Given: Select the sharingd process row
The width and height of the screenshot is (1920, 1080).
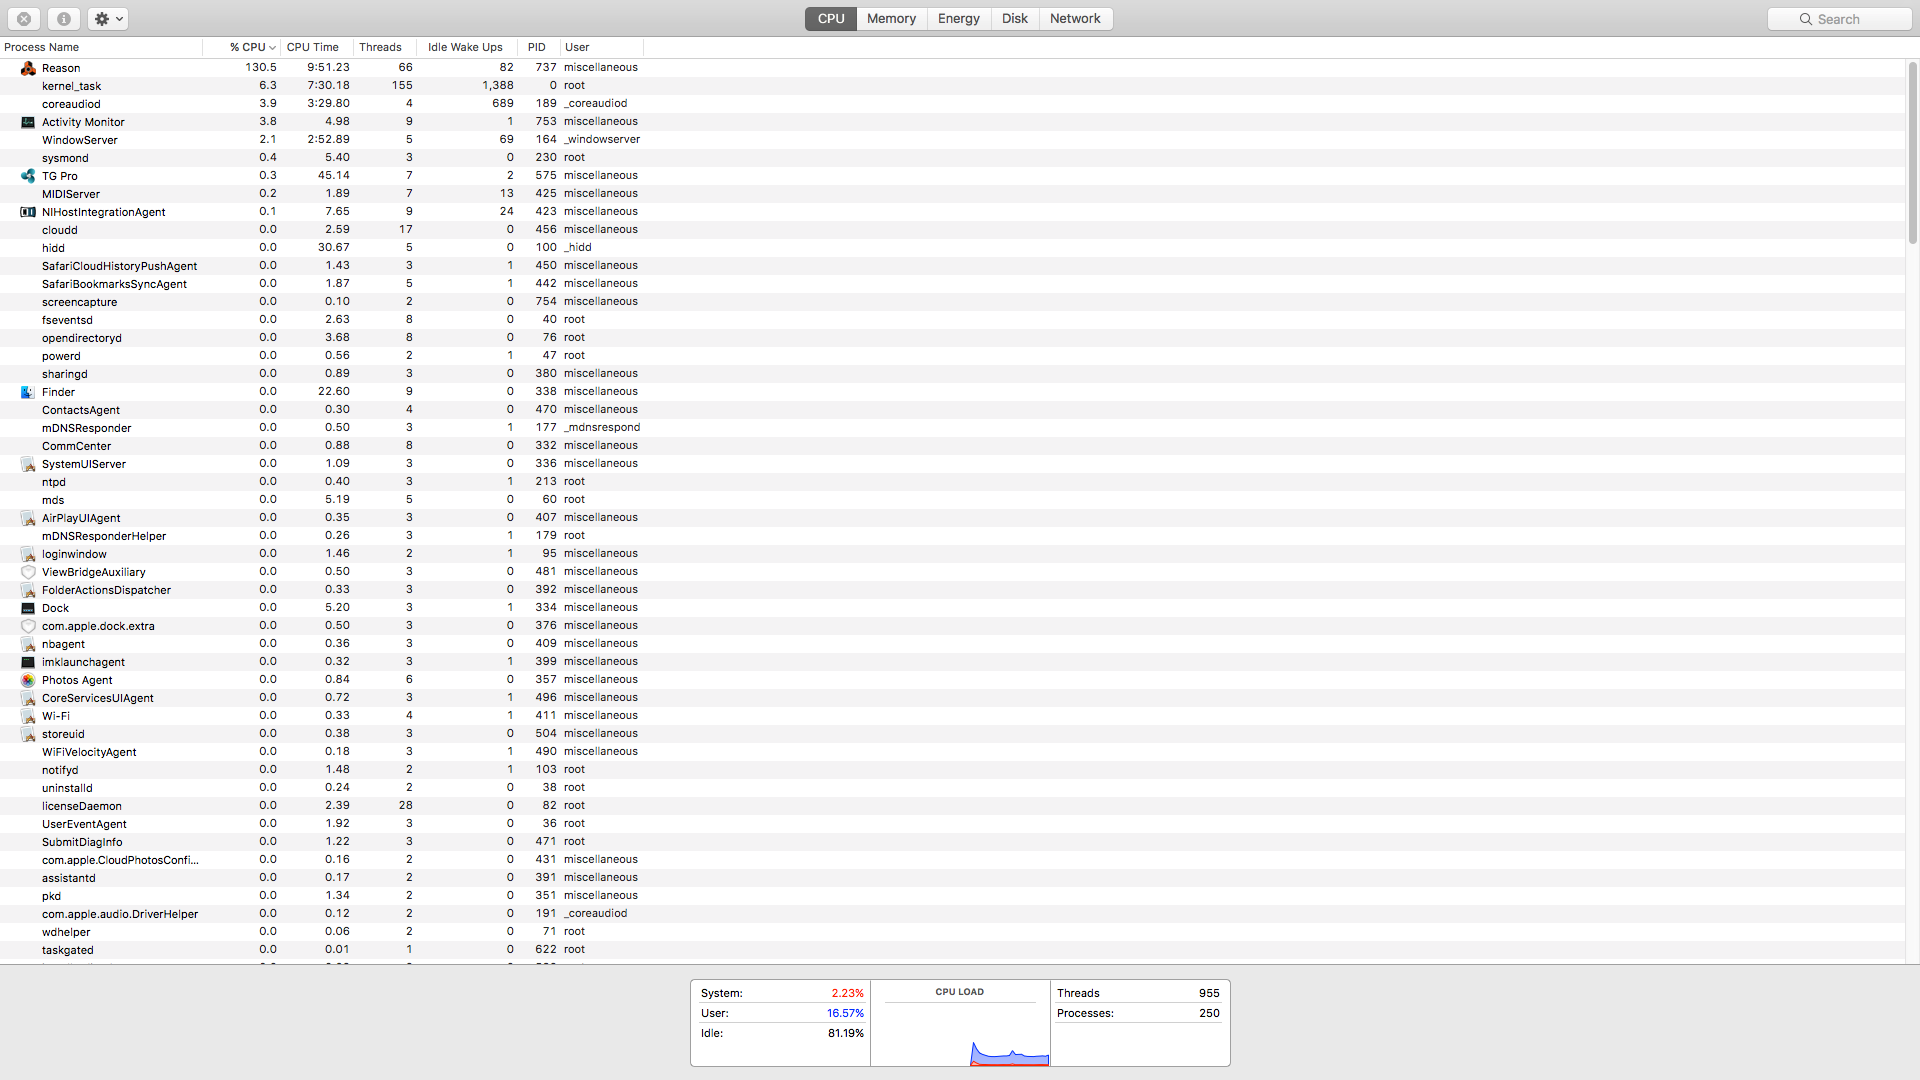Looking at the screenshot, I should 952,374.
